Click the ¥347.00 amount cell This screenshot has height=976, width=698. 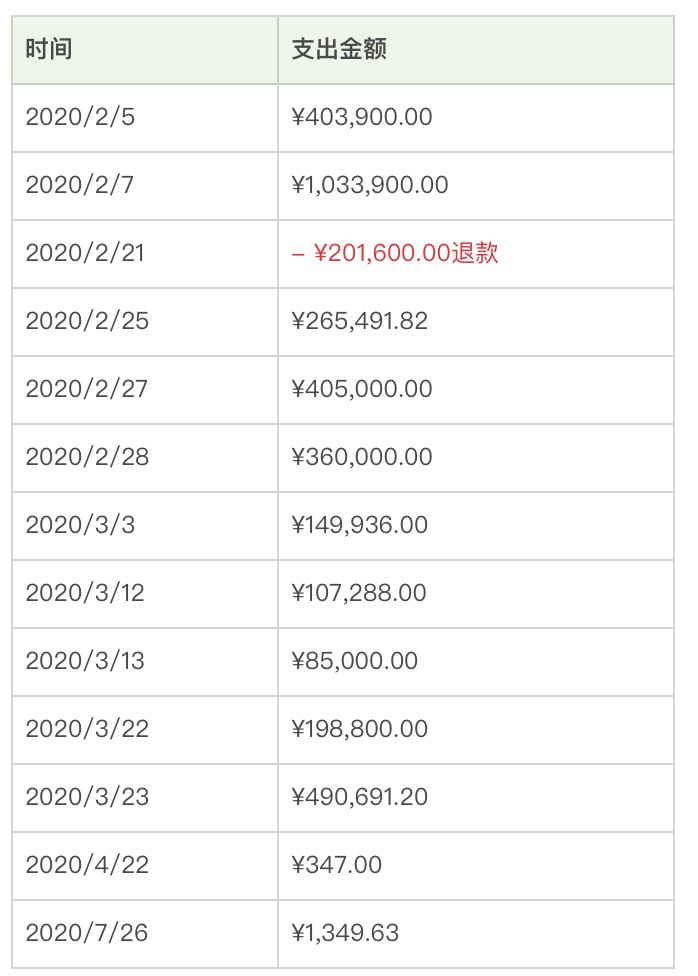click(x=337, y=865)
